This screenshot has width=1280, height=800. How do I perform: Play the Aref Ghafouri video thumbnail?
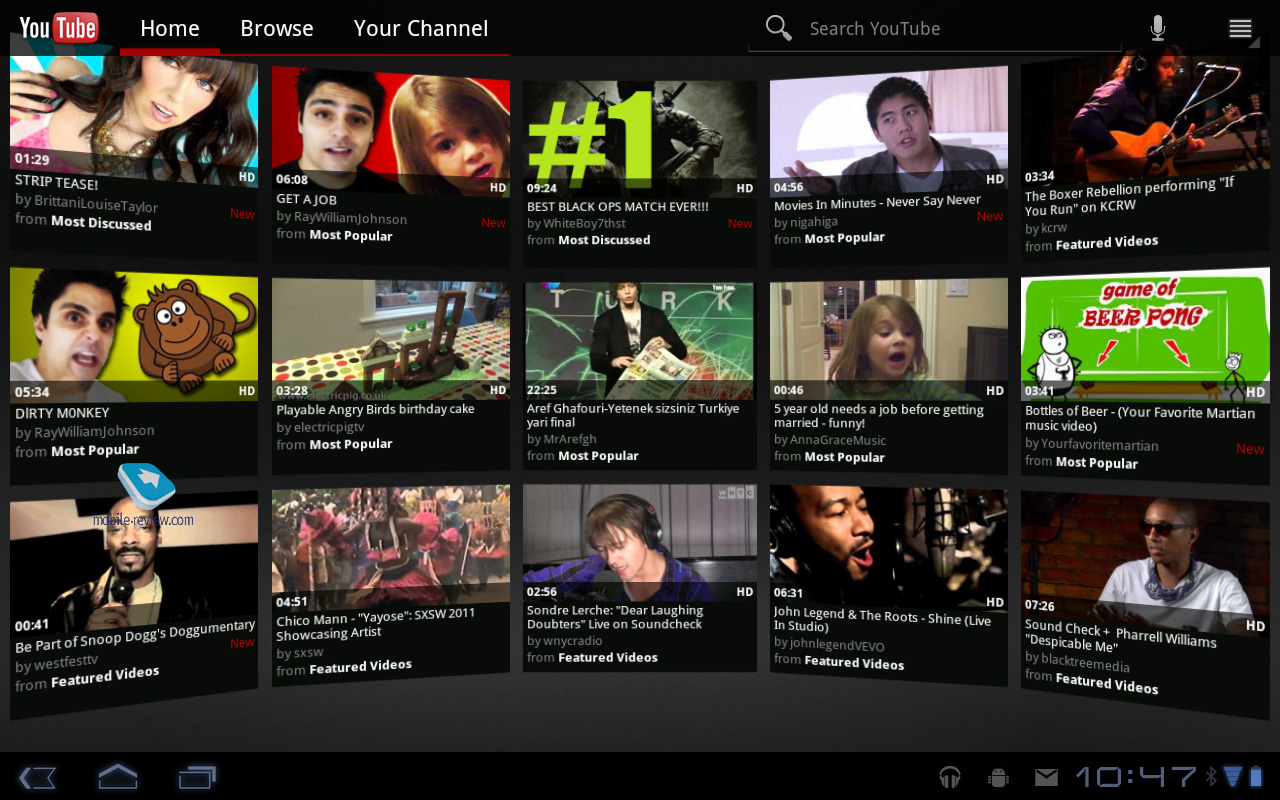tap(639, 341)
